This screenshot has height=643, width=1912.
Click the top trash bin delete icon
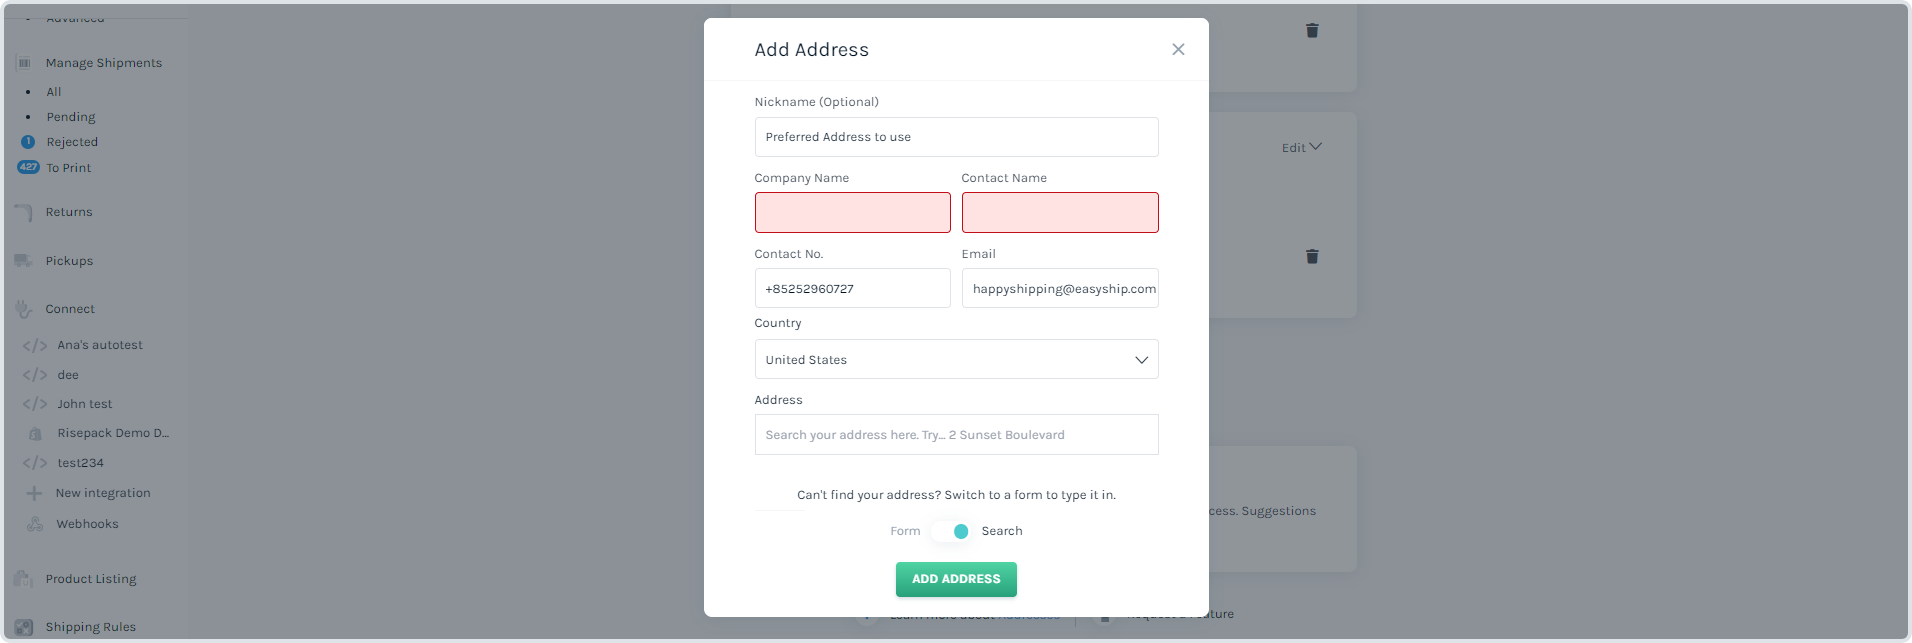tap(1312, 31)
